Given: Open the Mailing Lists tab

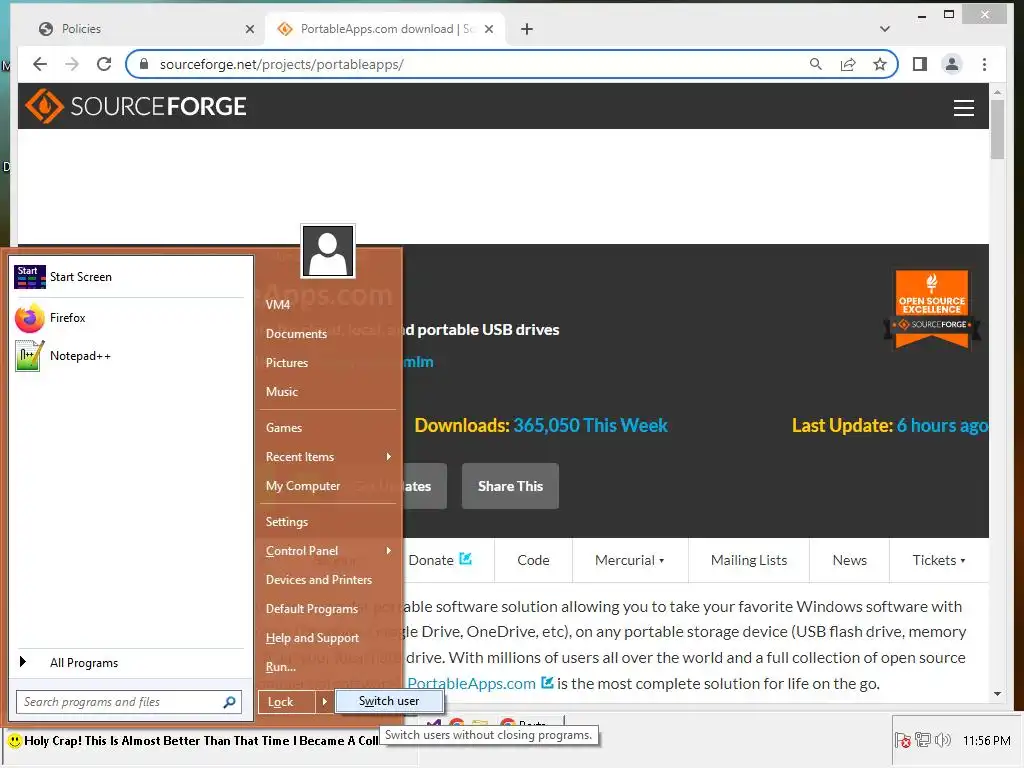Looking at the screenshot, I should (x=749, y=560).
